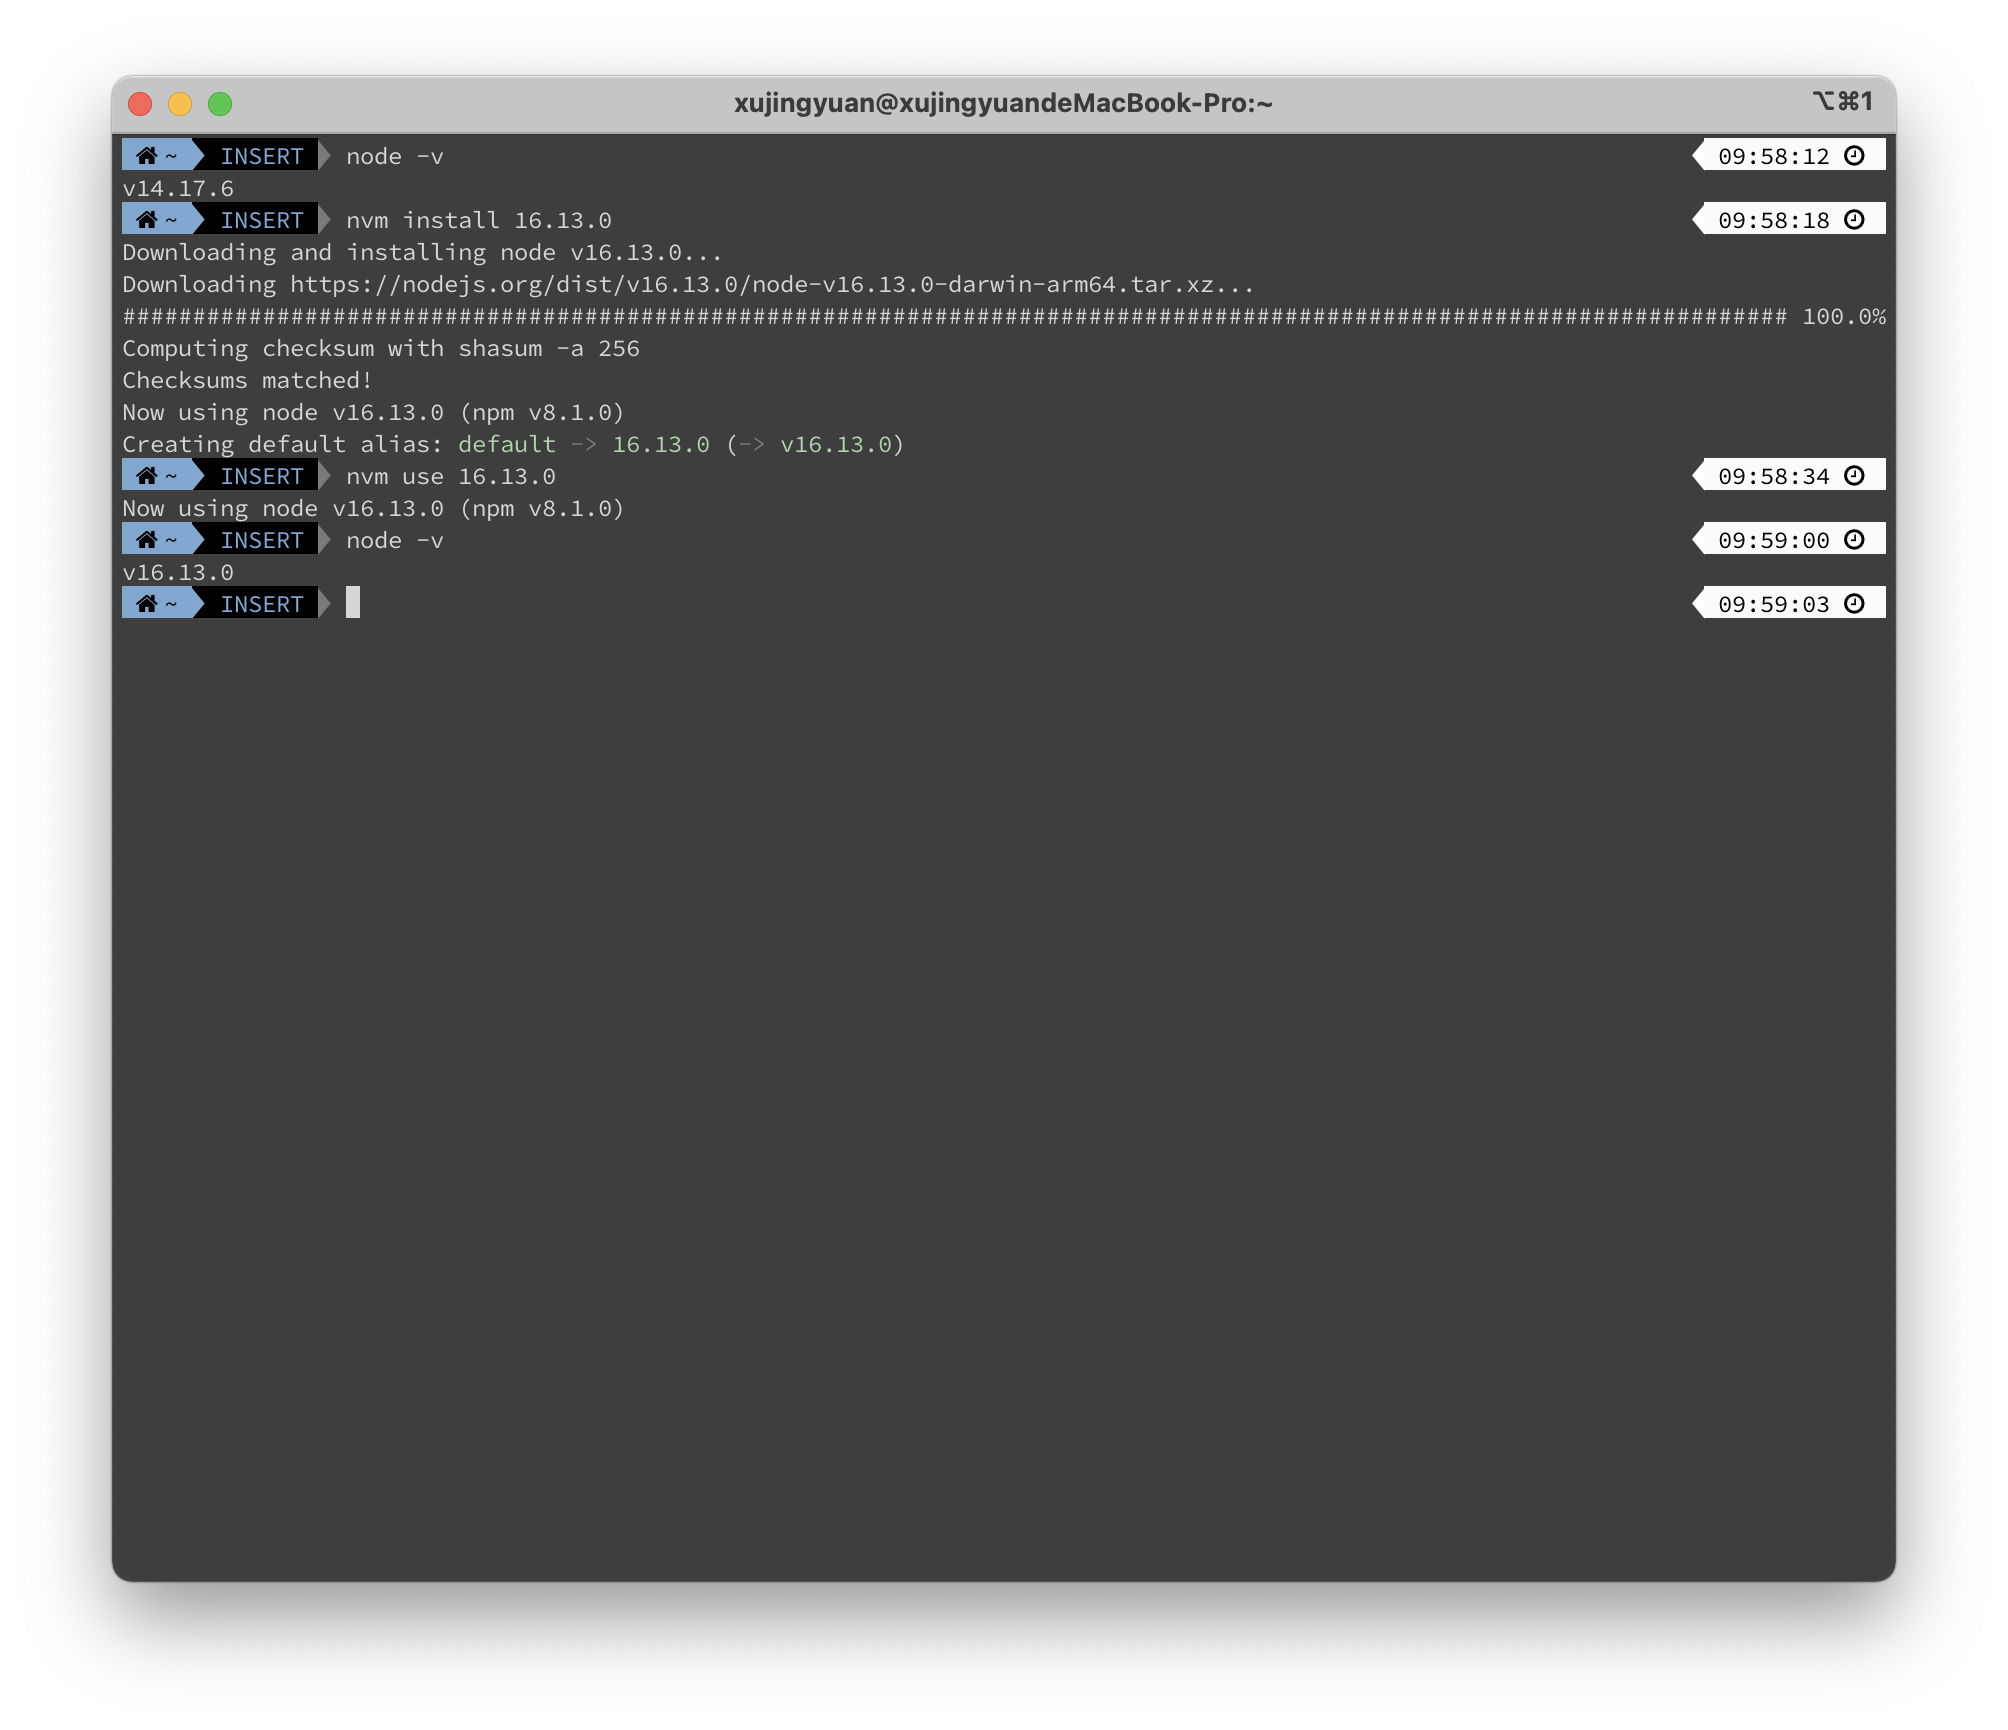Click the window title xujingyuan@xujingyuandeMacBook-Pro
The height and width of the screenshot is (1730, 2008).
1002,103
